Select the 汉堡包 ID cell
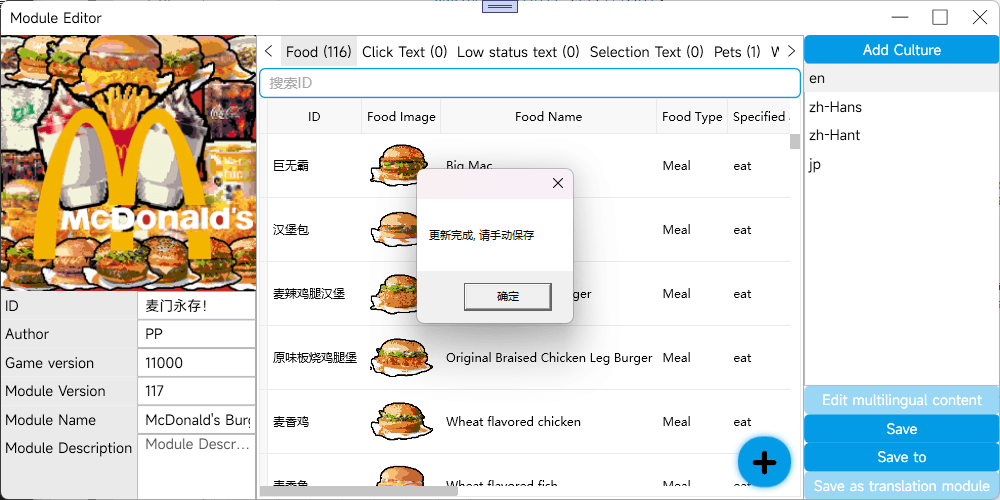Screen dimensions: 1000x500 [x=314, y=230]
